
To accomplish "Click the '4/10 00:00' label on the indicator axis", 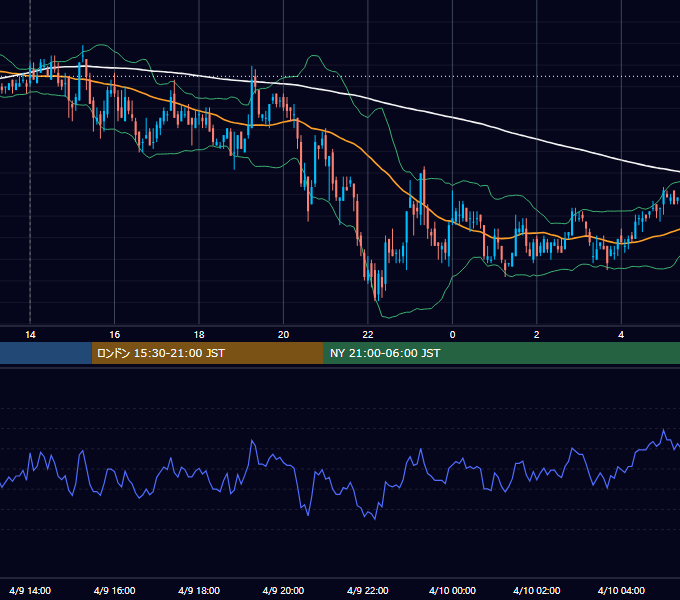I will point(452,590).
